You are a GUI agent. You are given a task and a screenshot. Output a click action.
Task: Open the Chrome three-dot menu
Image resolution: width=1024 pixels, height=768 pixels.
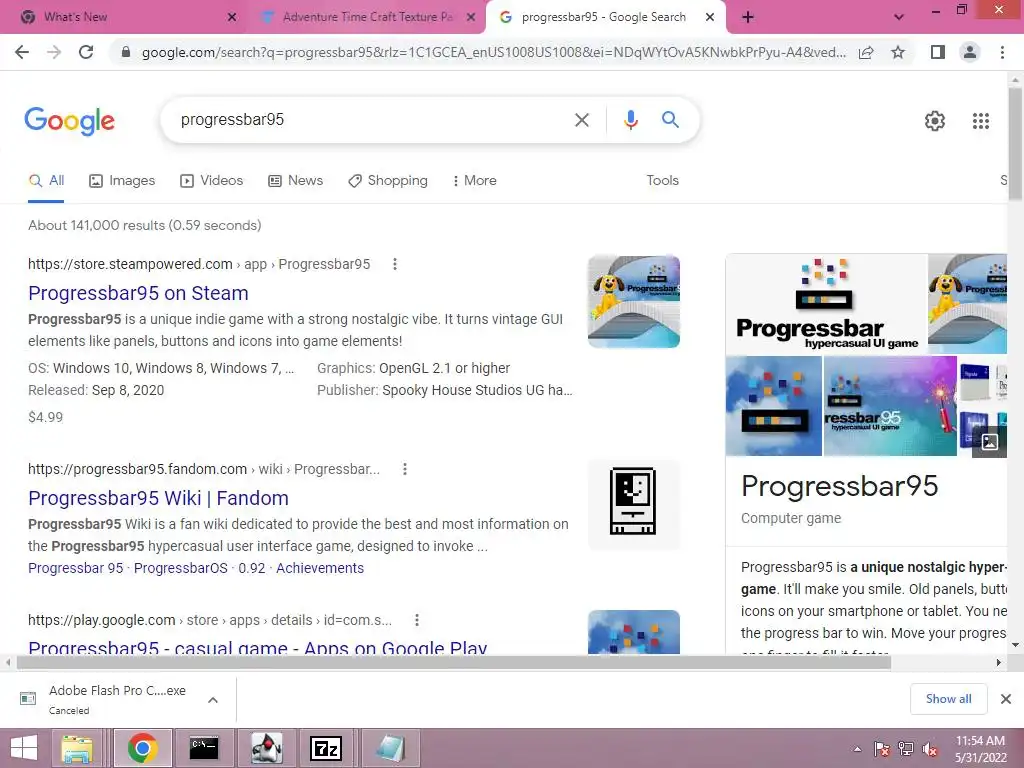(1002, 52)
